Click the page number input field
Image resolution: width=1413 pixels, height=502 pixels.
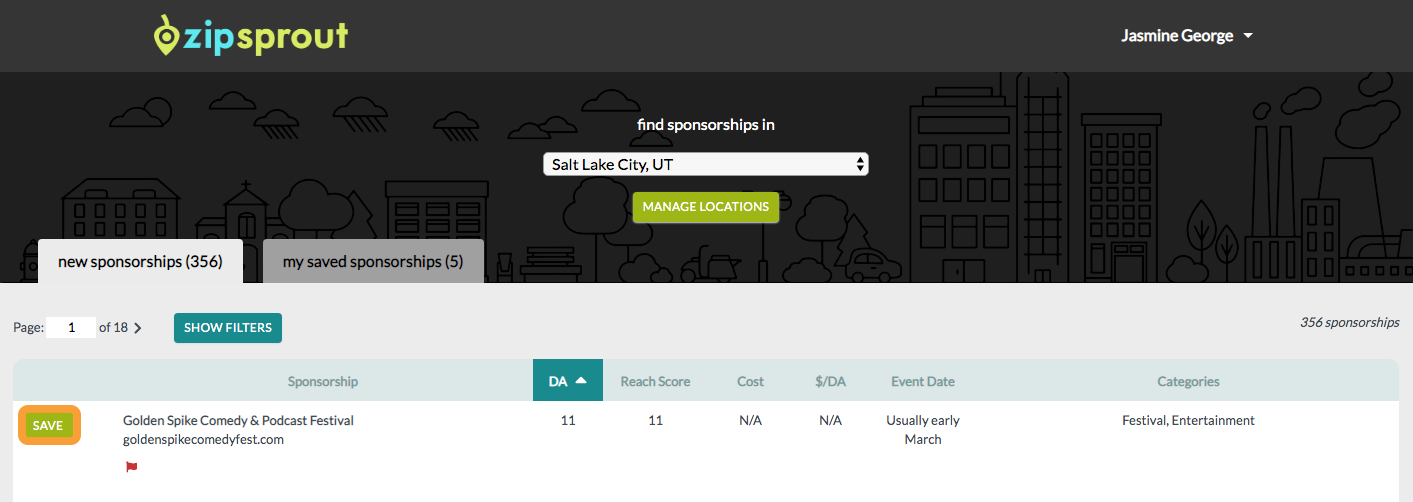71,327
